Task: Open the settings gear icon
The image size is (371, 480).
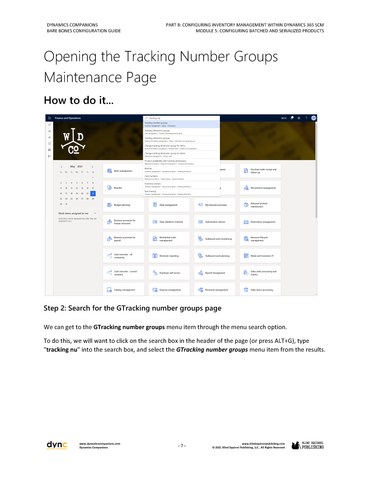Action: (299, 118)
